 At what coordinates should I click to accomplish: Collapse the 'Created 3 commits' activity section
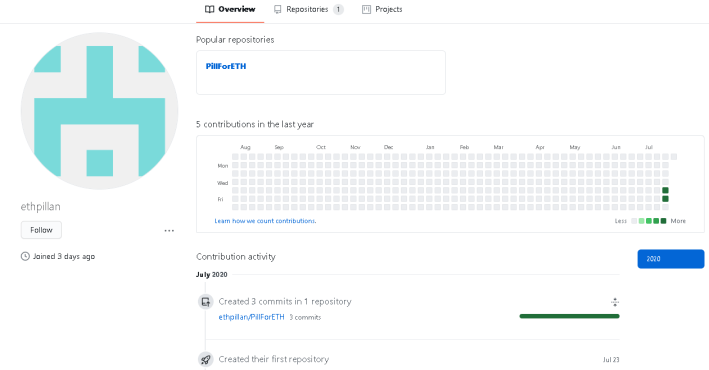click(x=615, y=302)
